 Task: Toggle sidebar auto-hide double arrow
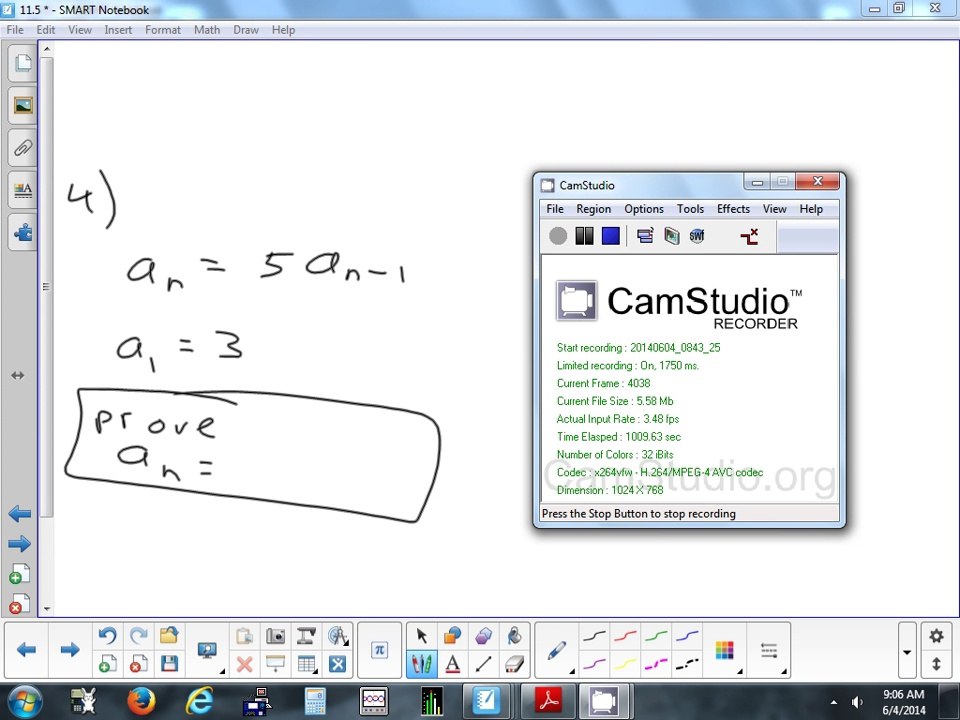coord(18,375)
